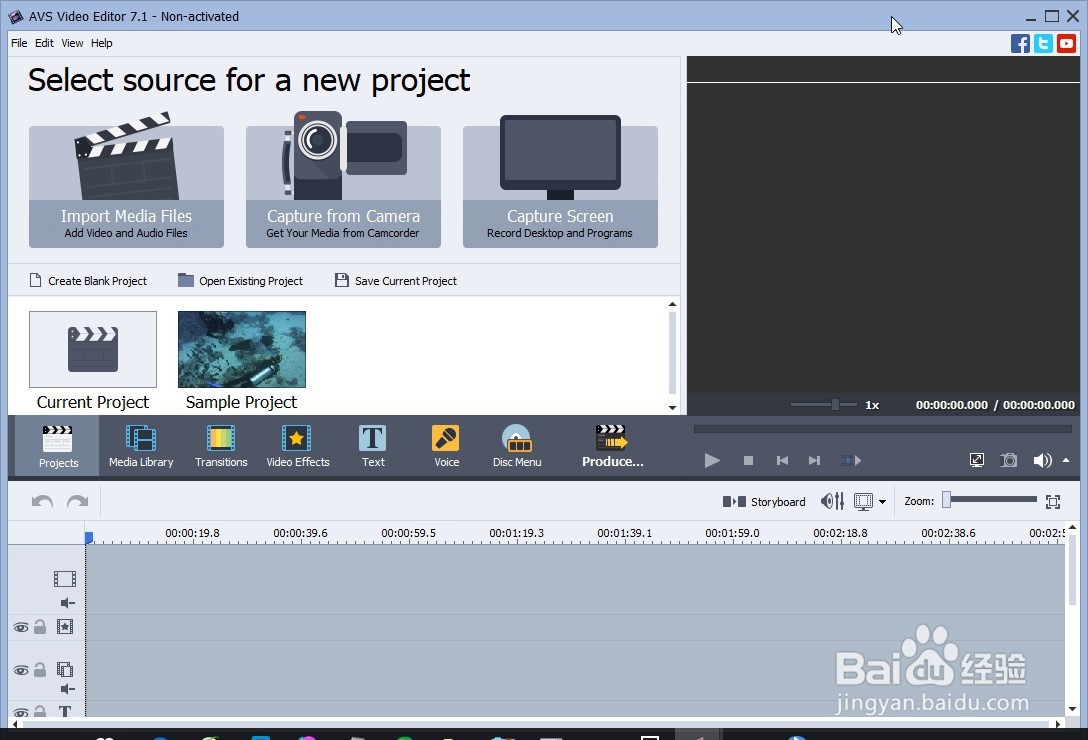The image size is (1088, 740).
Task: Select the Text tool tab
Action: pos(373,446)
